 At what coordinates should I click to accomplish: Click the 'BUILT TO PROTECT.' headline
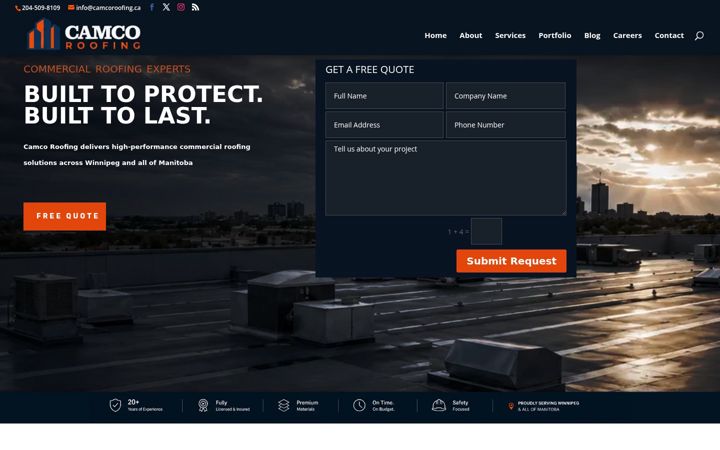coord(143,94)
